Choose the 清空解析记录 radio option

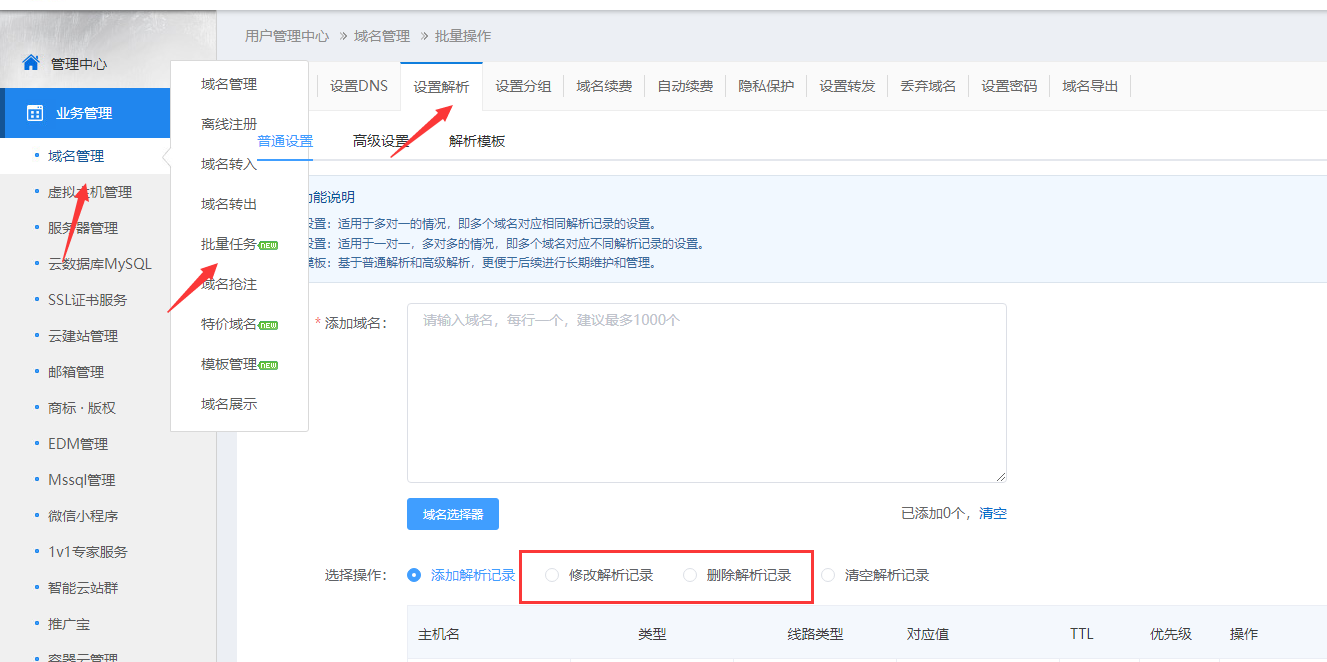coord(828,575)
